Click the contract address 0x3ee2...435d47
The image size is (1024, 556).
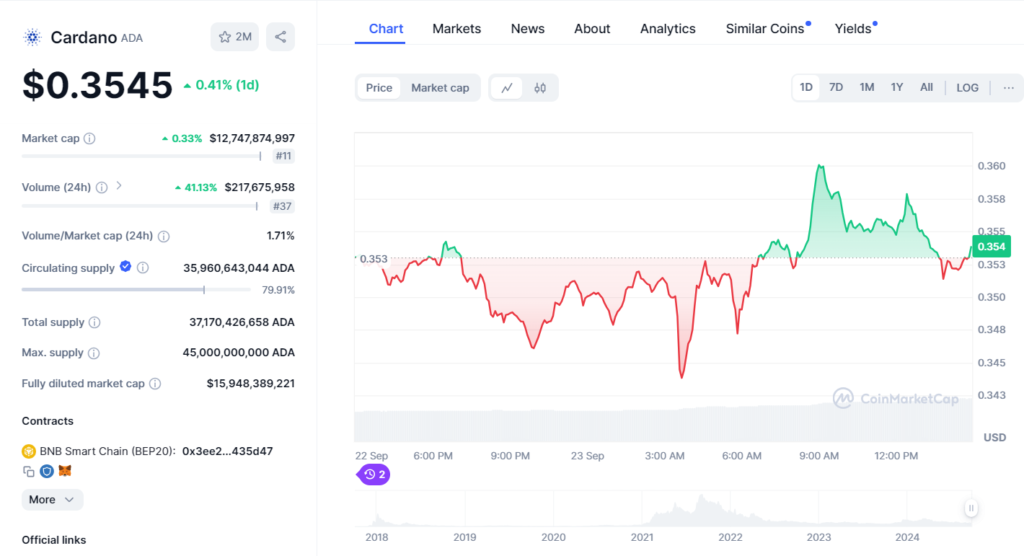pyautogui.click(x=227, y=451)
